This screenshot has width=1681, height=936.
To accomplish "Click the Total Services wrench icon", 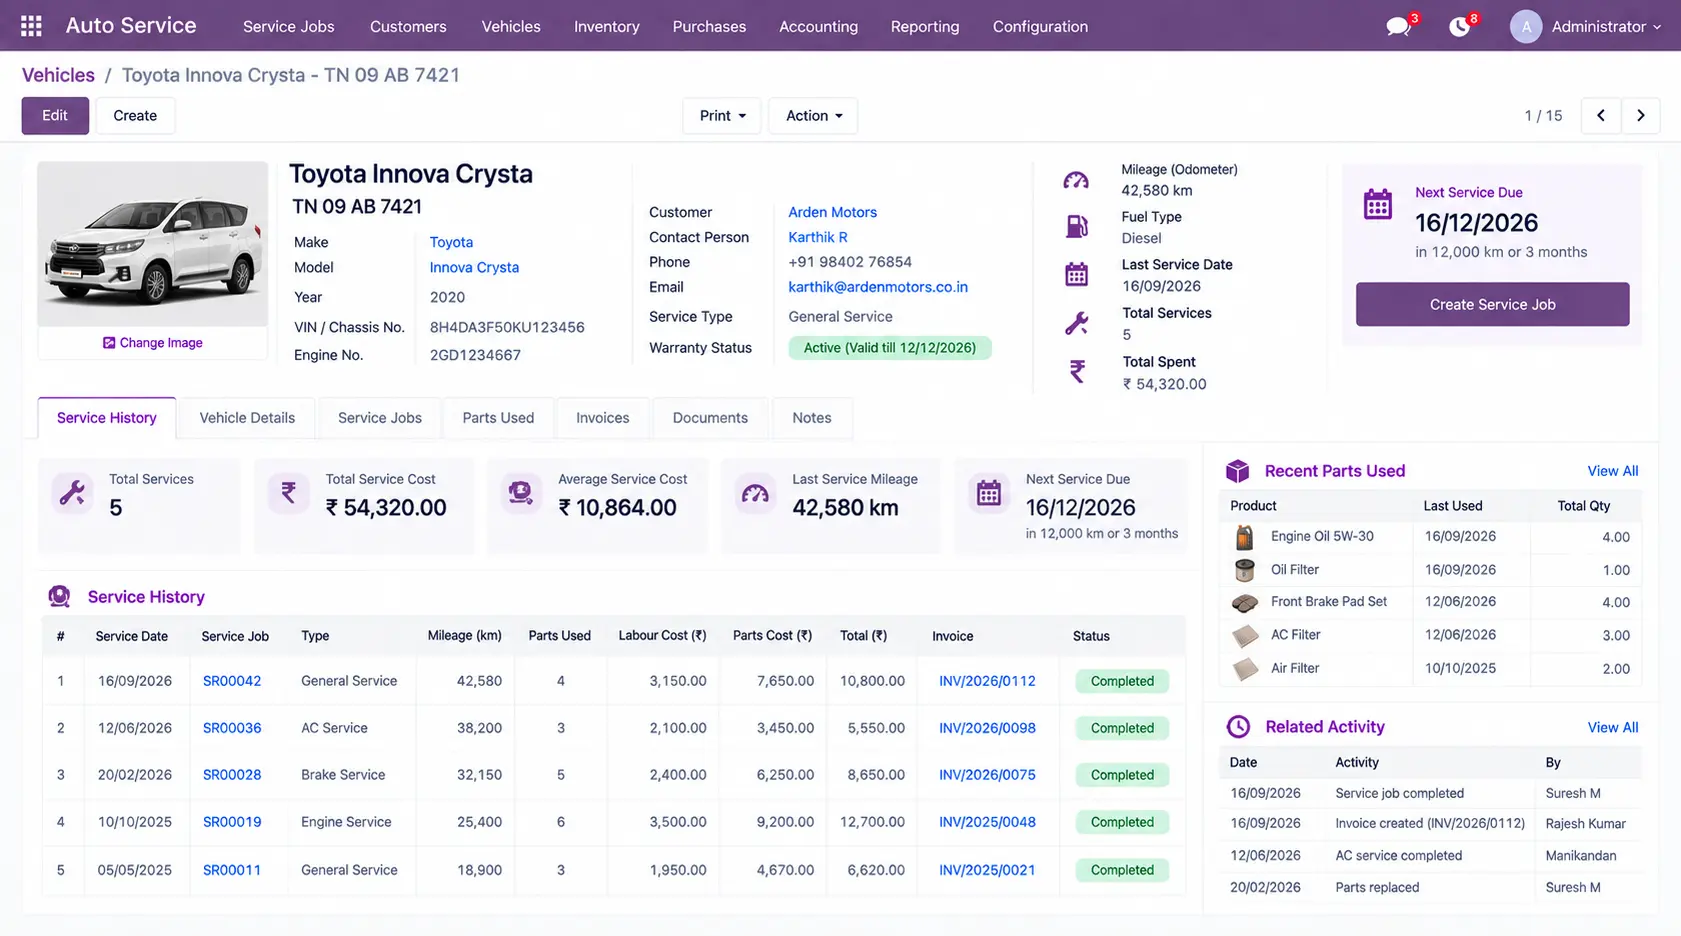I will click(1077, 324).
